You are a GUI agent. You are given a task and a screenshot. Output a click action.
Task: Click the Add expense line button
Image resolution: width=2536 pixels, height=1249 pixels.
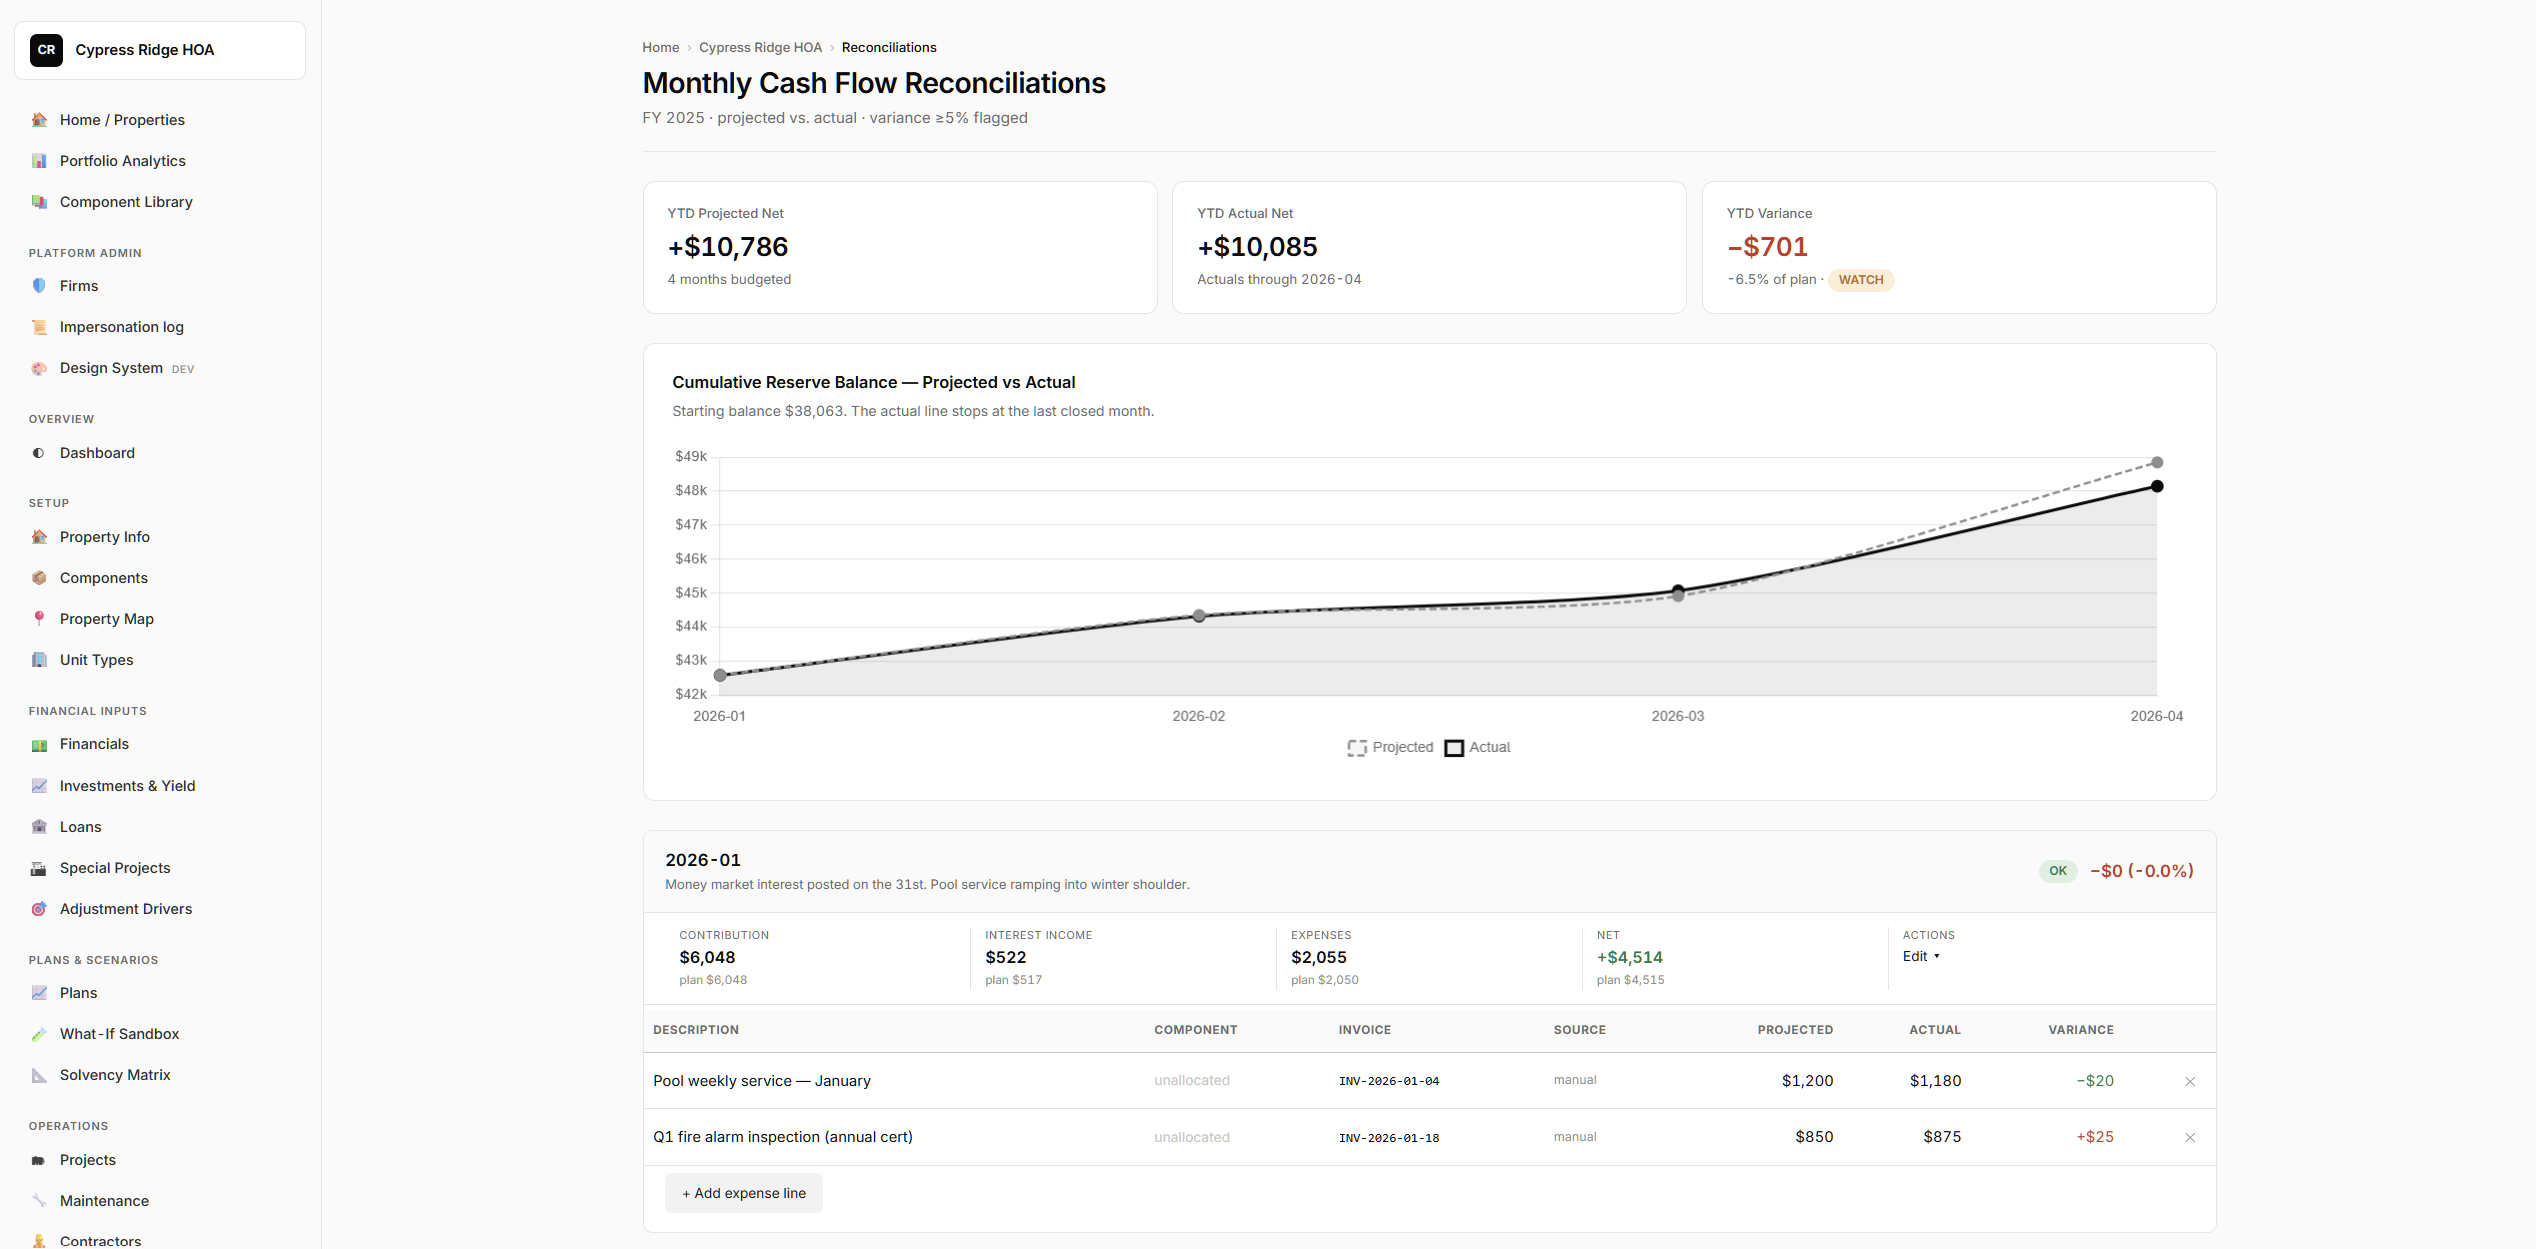point(744,1193)
